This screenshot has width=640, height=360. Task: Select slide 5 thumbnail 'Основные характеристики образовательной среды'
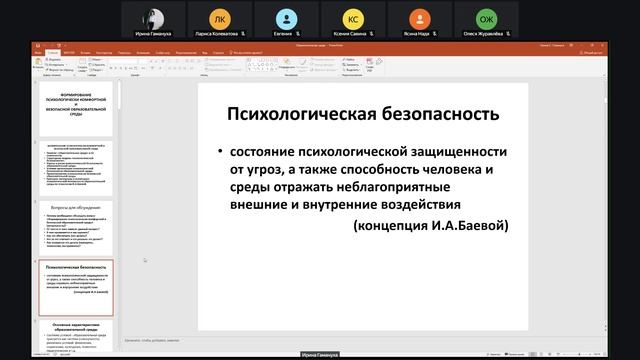pyautogui.click(x=76, y=336)
